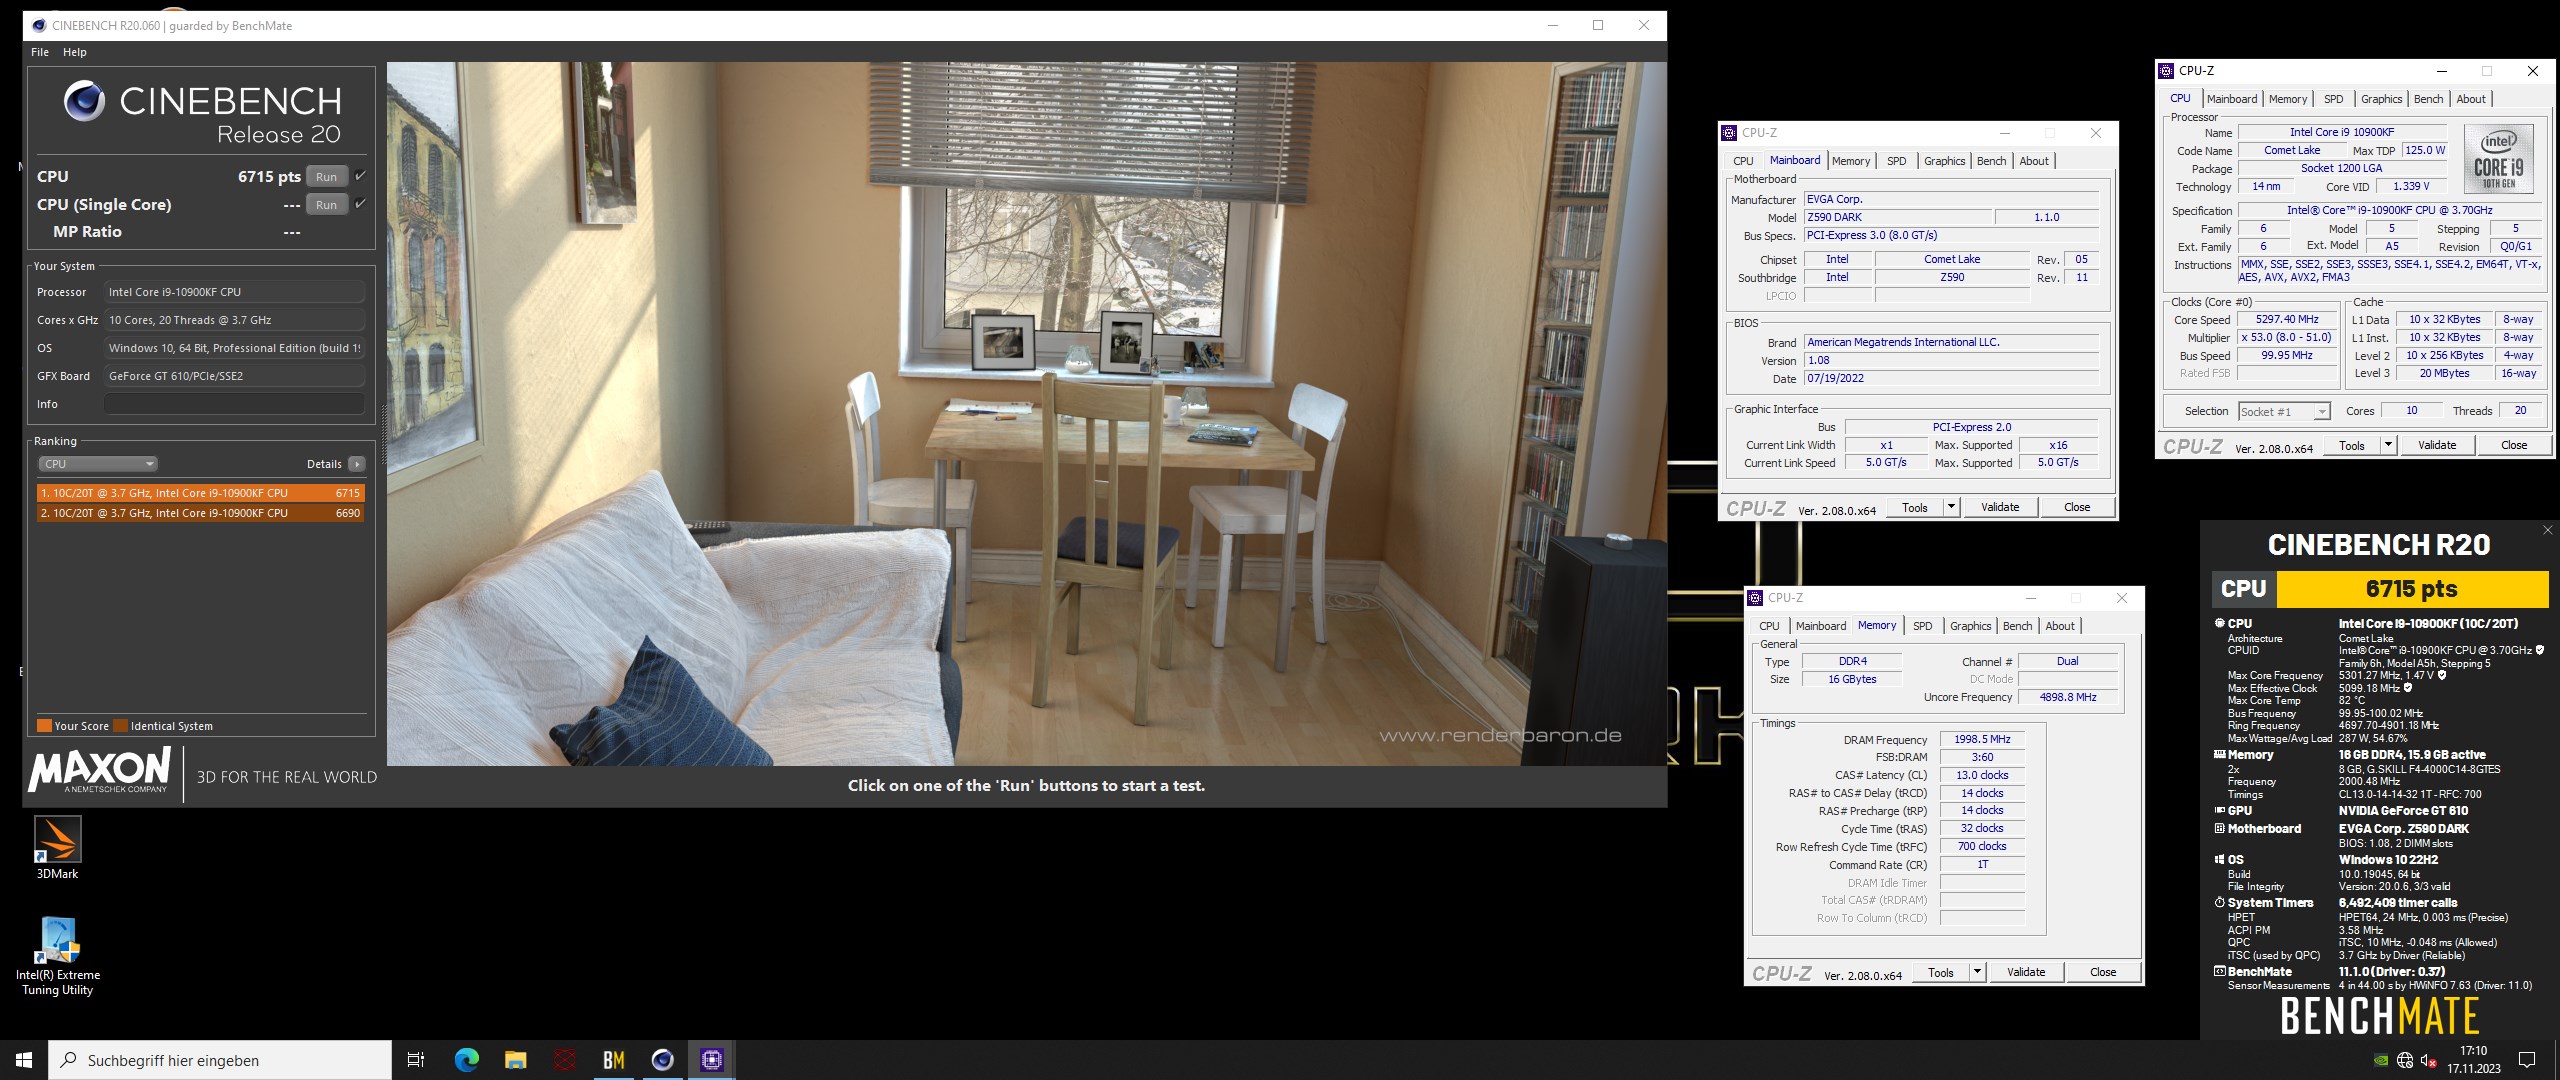The width and height of the screenshot is (2560, 1080).
Task: Open network tray icon
Action: click(x=2405, y=1061)
